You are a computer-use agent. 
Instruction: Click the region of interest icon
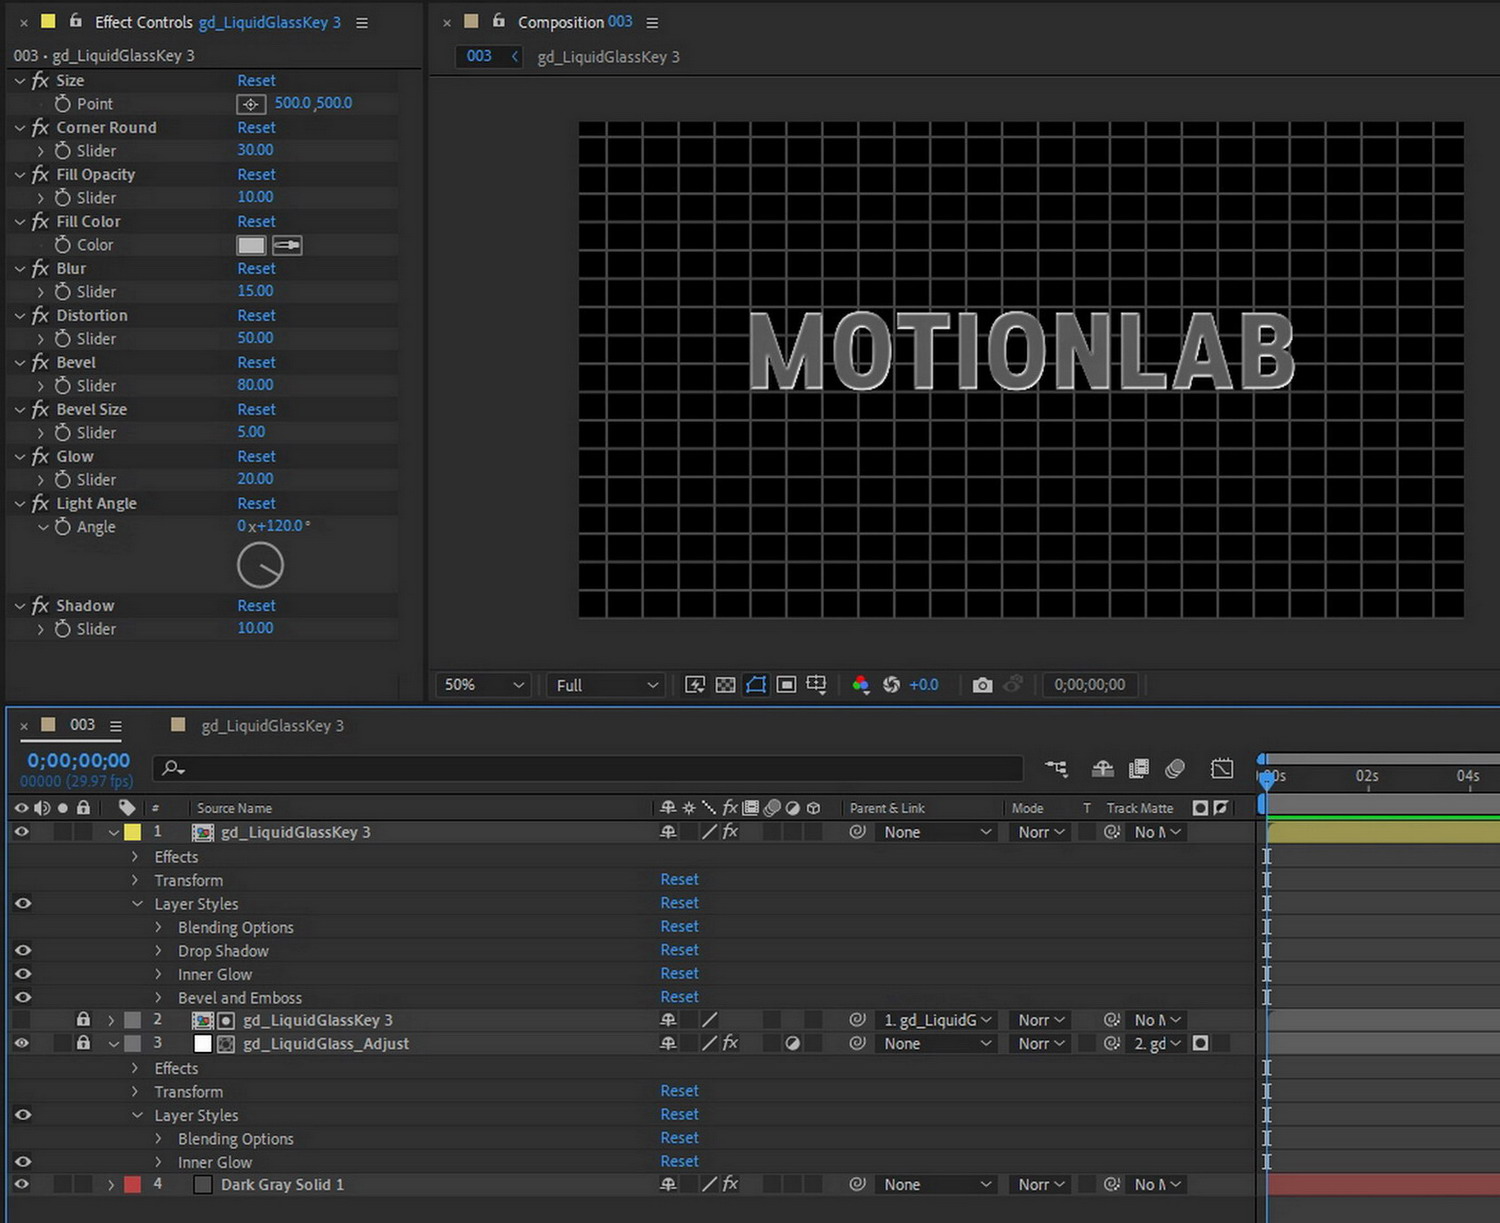[x=787, y=685]
